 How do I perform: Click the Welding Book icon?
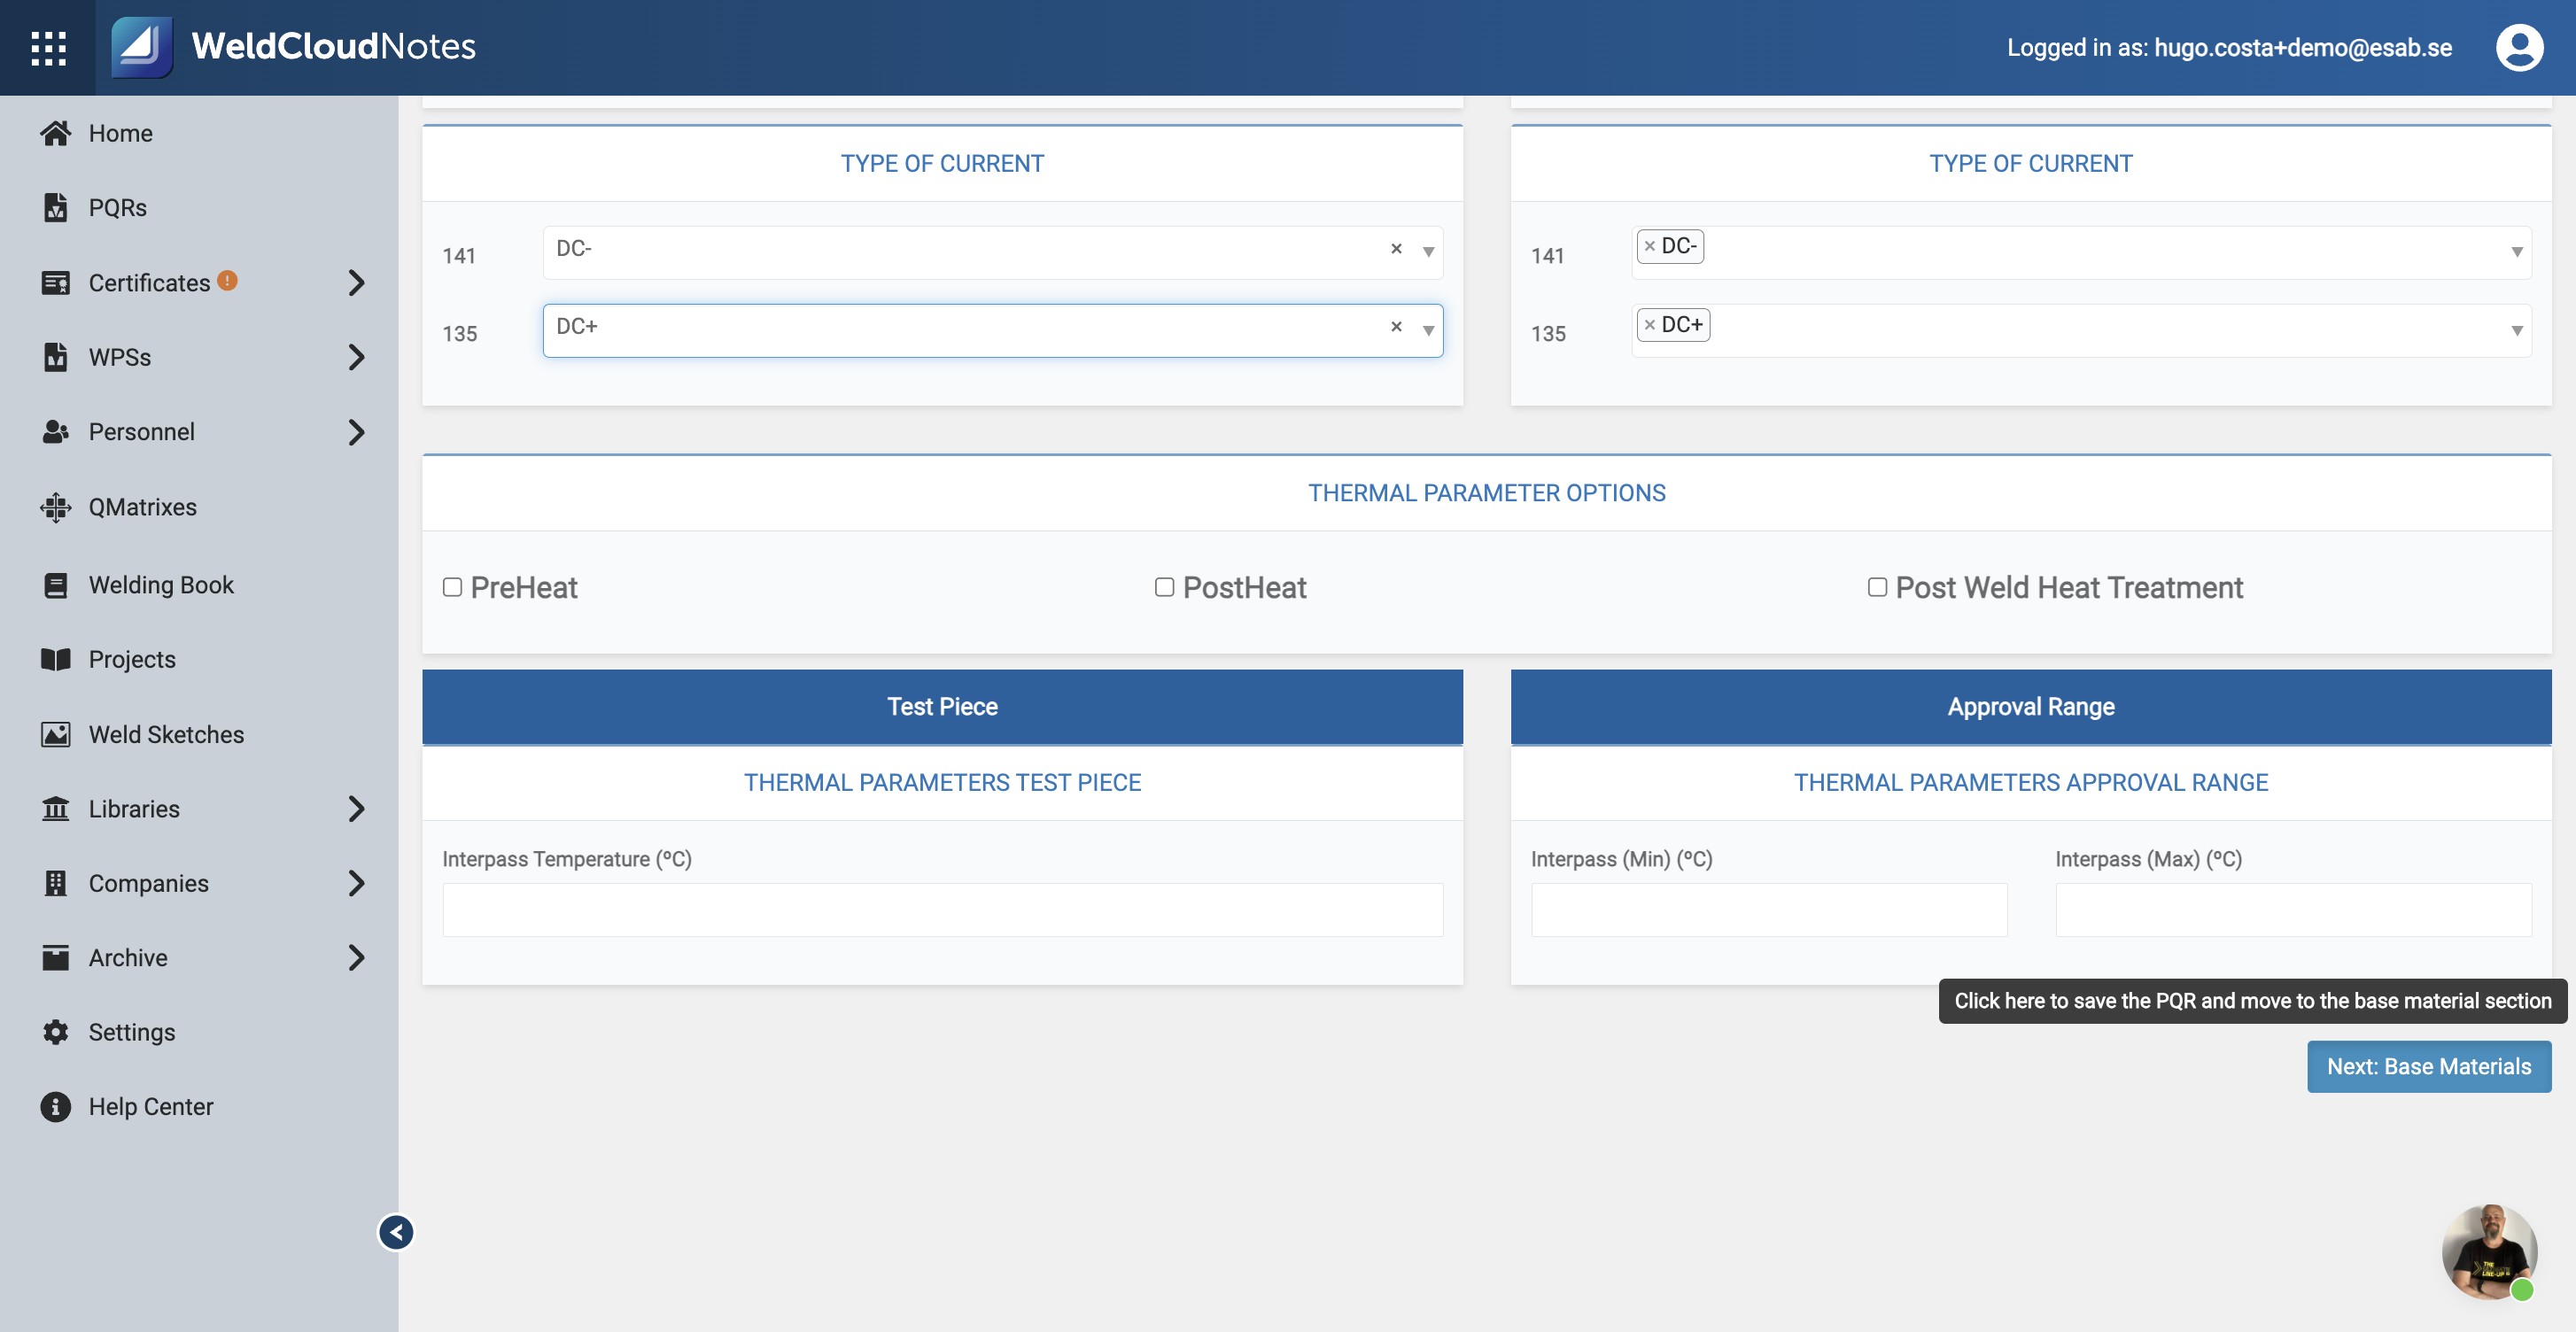(56, 585)
